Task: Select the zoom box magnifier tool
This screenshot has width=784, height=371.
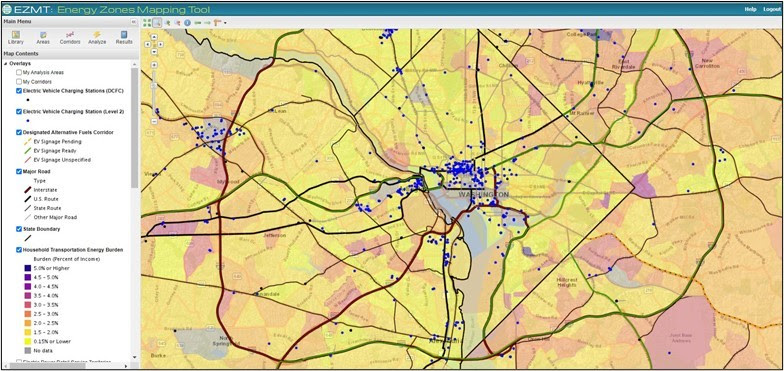Action: click(157, 22)
